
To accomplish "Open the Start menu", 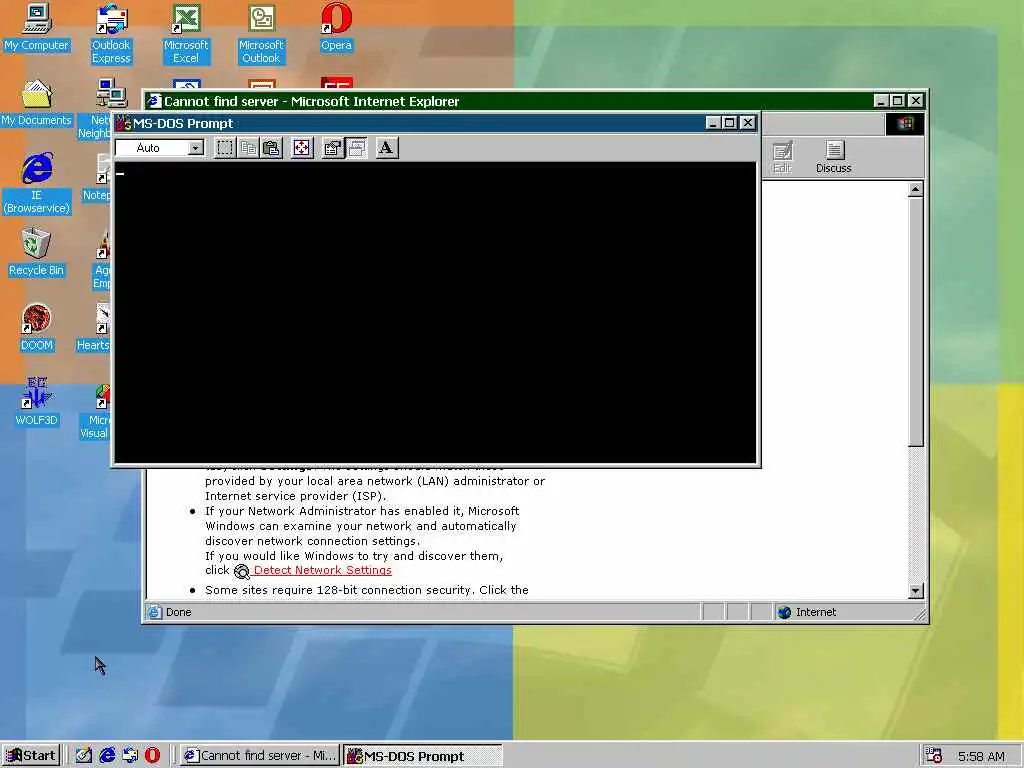I will point(31,756).
